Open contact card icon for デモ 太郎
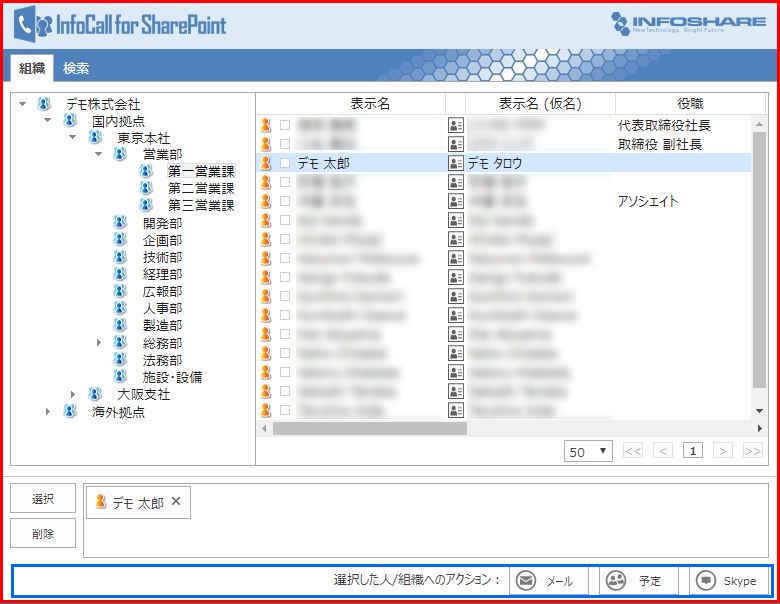The height and width of the screenshot is (604, 780). (456, 163)
